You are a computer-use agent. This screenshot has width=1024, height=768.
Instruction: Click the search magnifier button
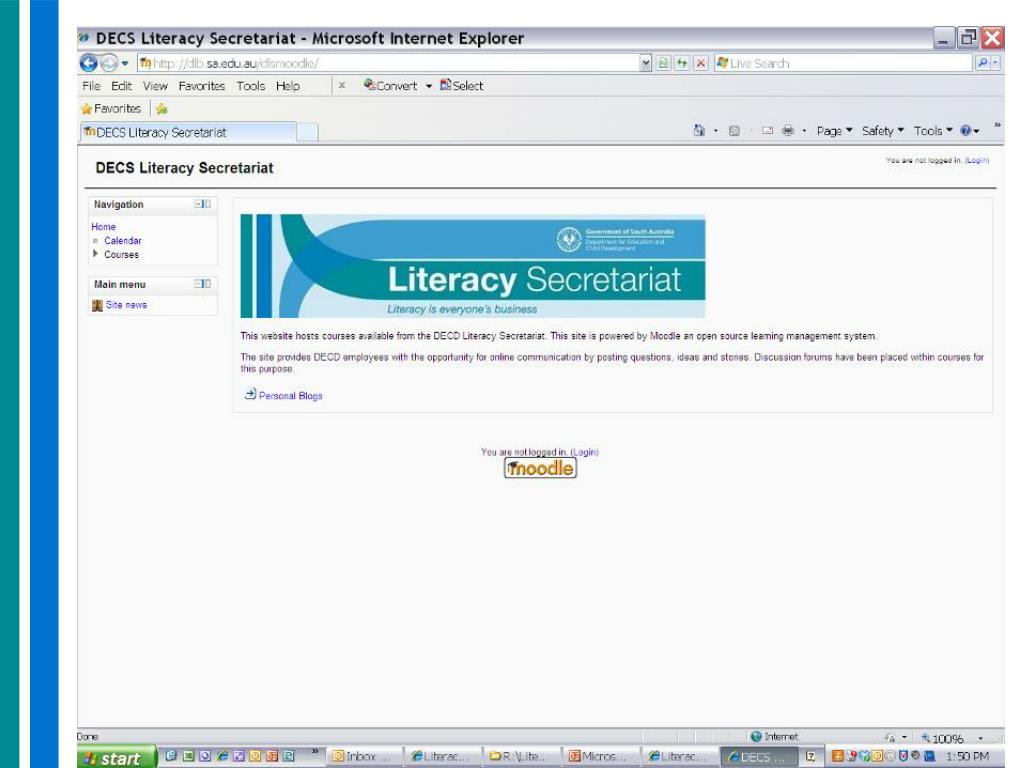click(982, 63)
